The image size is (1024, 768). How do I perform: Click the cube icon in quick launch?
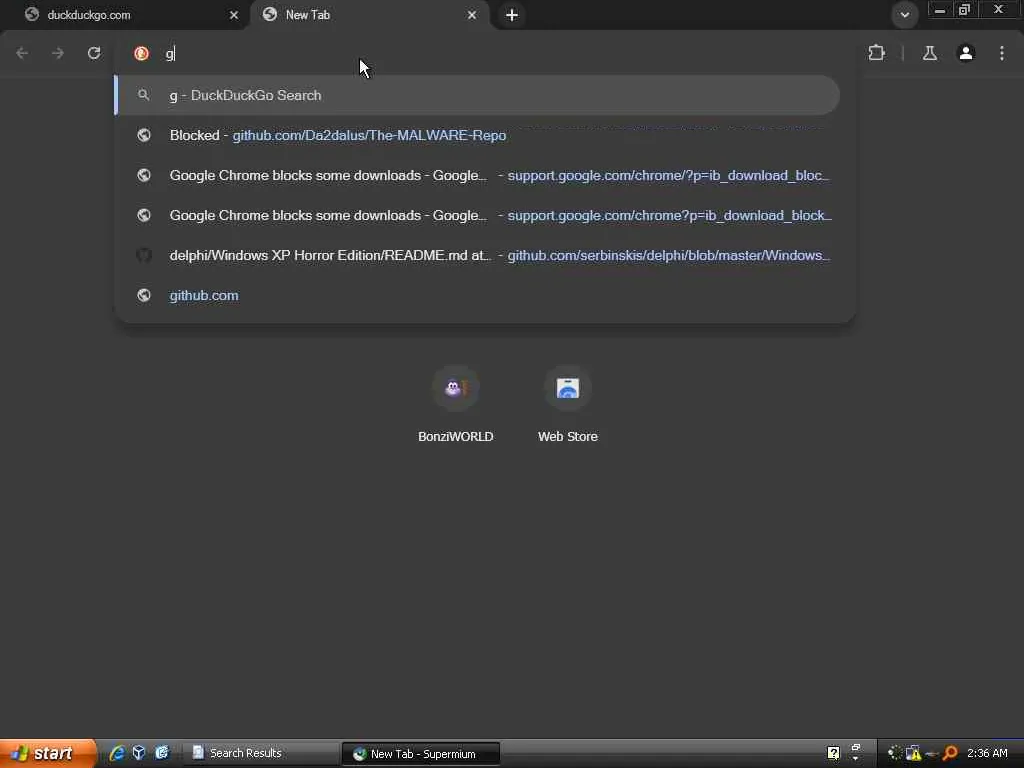tap(138, 753)
